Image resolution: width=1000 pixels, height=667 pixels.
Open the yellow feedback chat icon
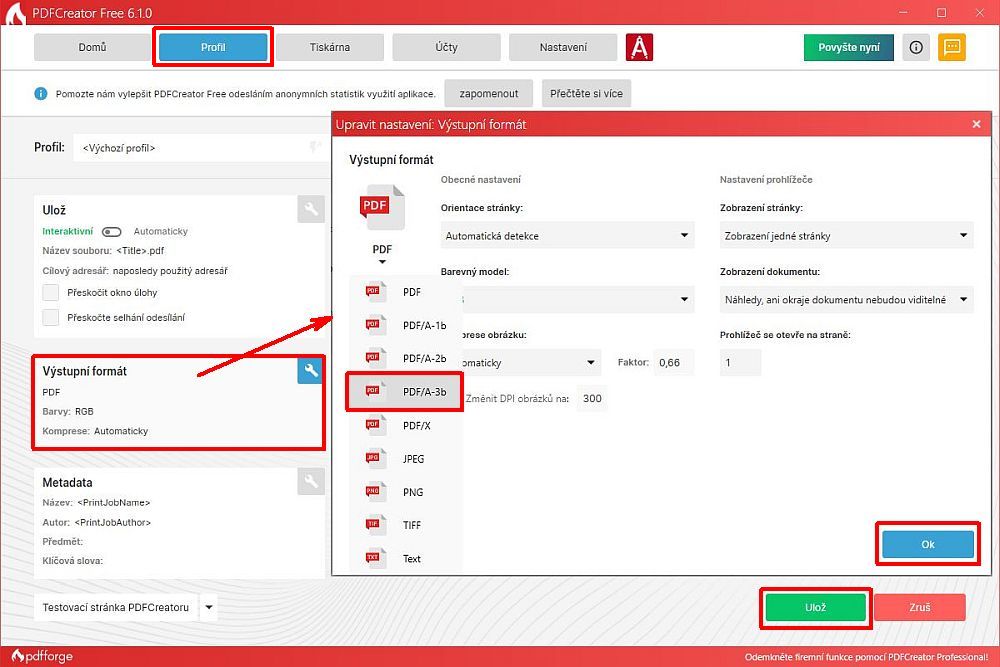(x=952, y=47)
